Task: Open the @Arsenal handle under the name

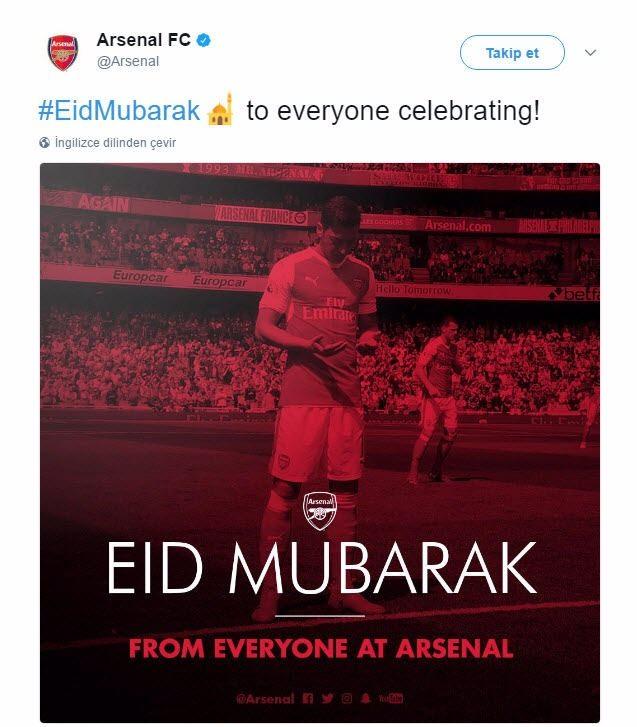Action: tap(128, 61)
